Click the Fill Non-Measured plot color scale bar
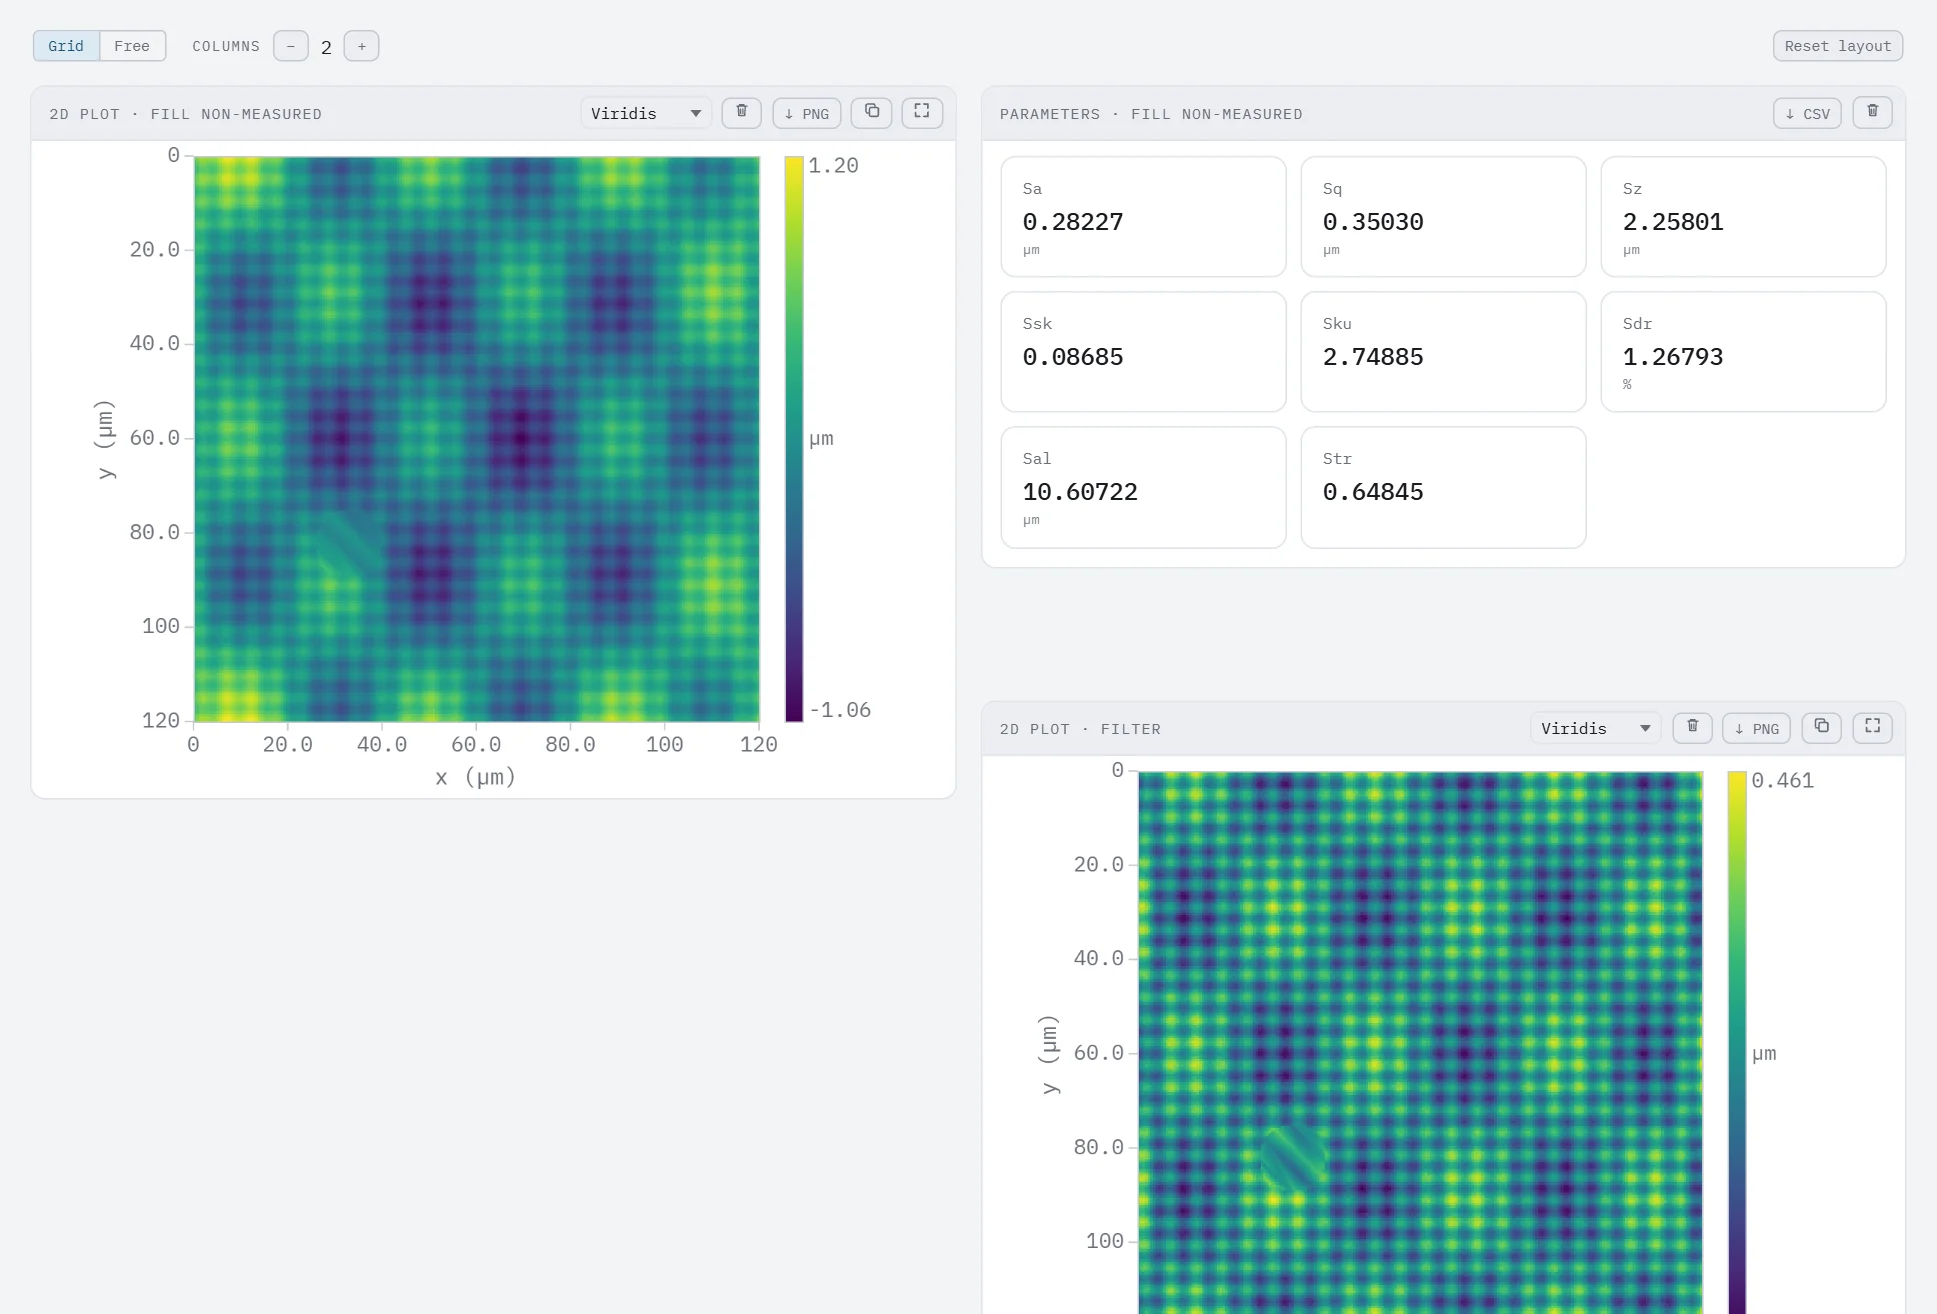Viewport: 1937px width, 1314px height. coord(794,438)
